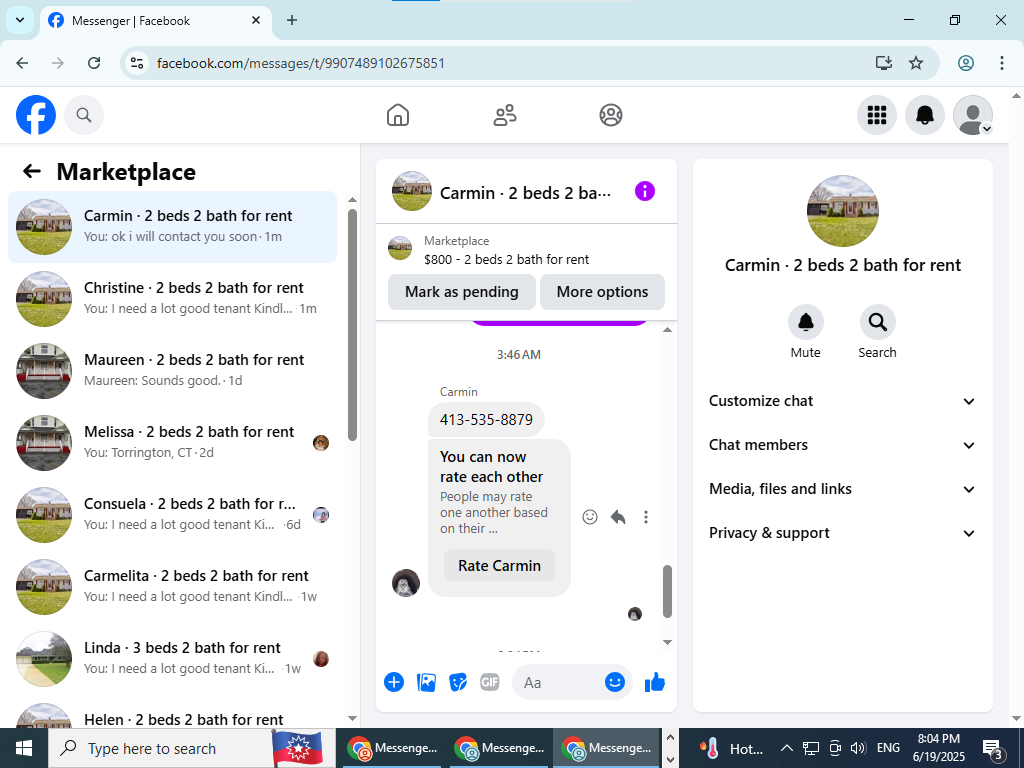This screenshot has width=1024, height=768.
Task: Open Carmelita conversation in the list
Action: (172, 586)
